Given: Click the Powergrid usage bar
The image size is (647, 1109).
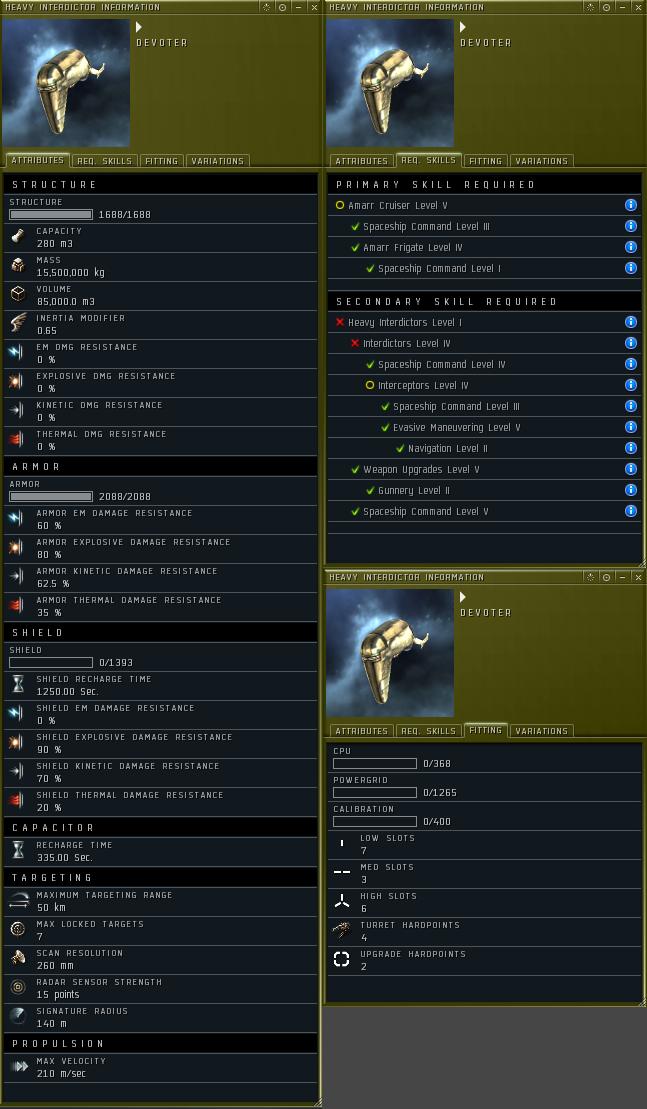Looking at the screenshot, I should coord(375,793).
